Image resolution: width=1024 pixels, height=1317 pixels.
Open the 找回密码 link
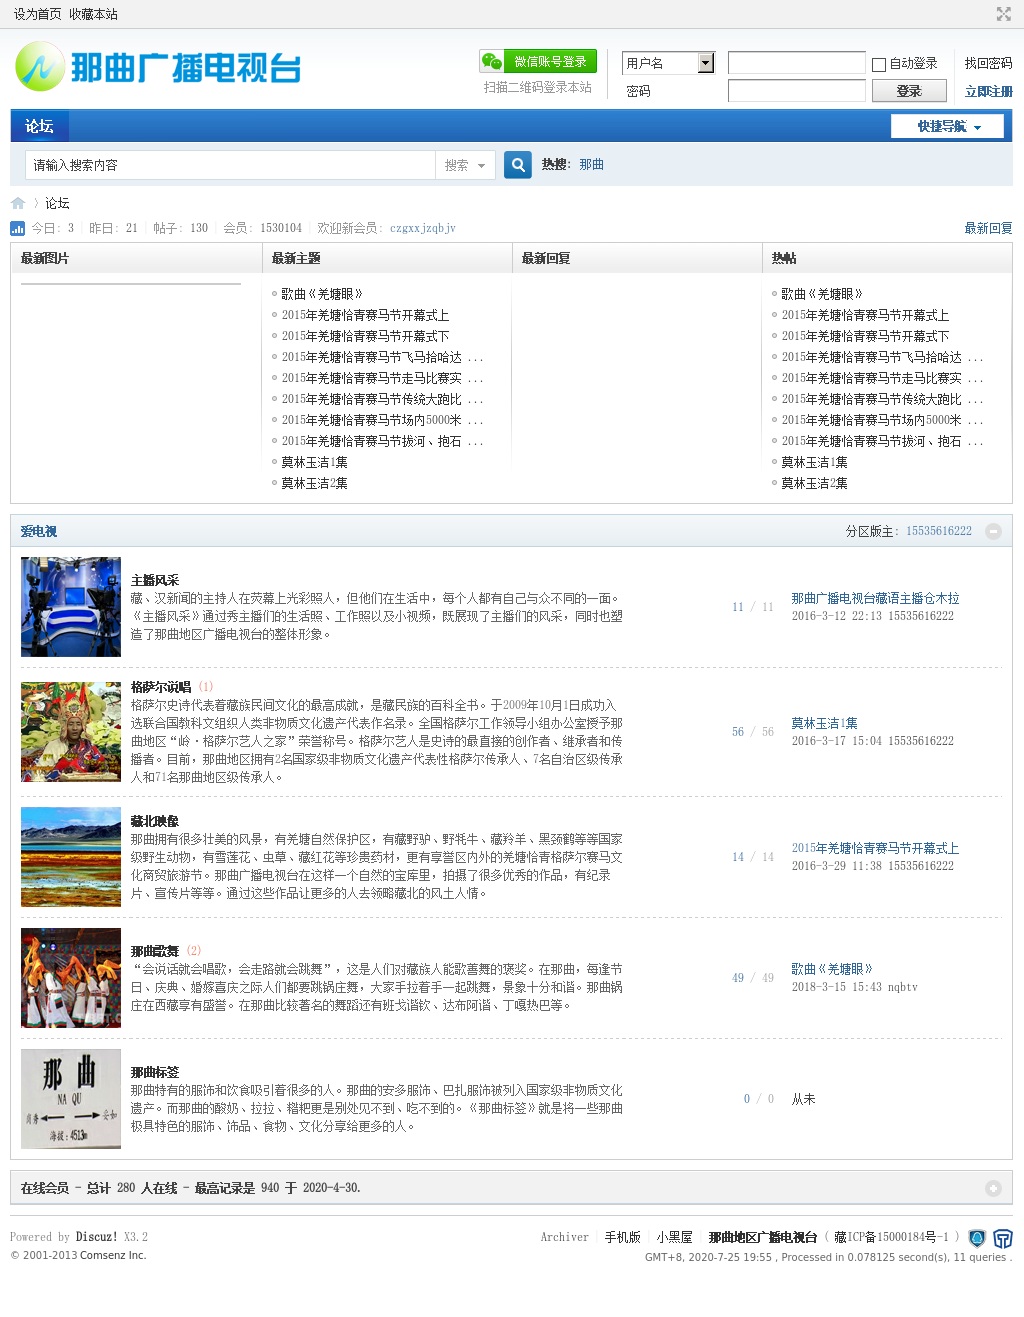(988, 63)
